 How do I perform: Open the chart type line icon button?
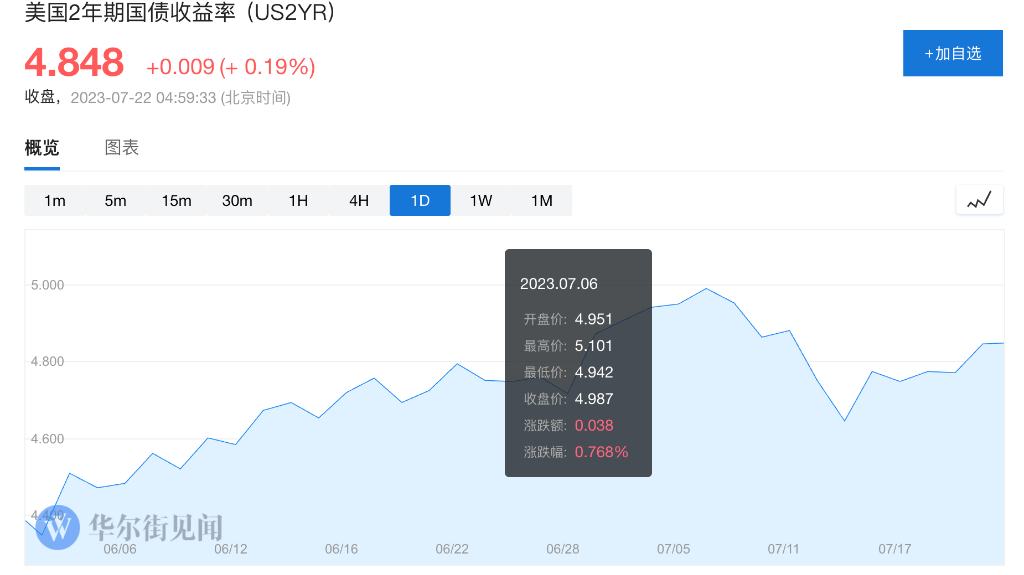[x=979, y=201]
